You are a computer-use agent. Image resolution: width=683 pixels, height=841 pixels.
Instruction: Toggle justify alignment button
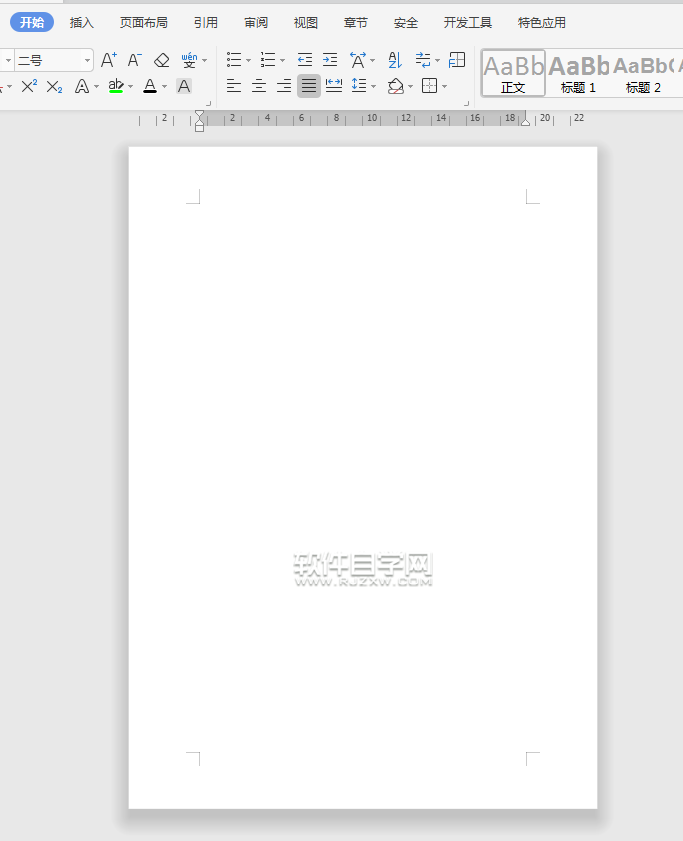309,86
